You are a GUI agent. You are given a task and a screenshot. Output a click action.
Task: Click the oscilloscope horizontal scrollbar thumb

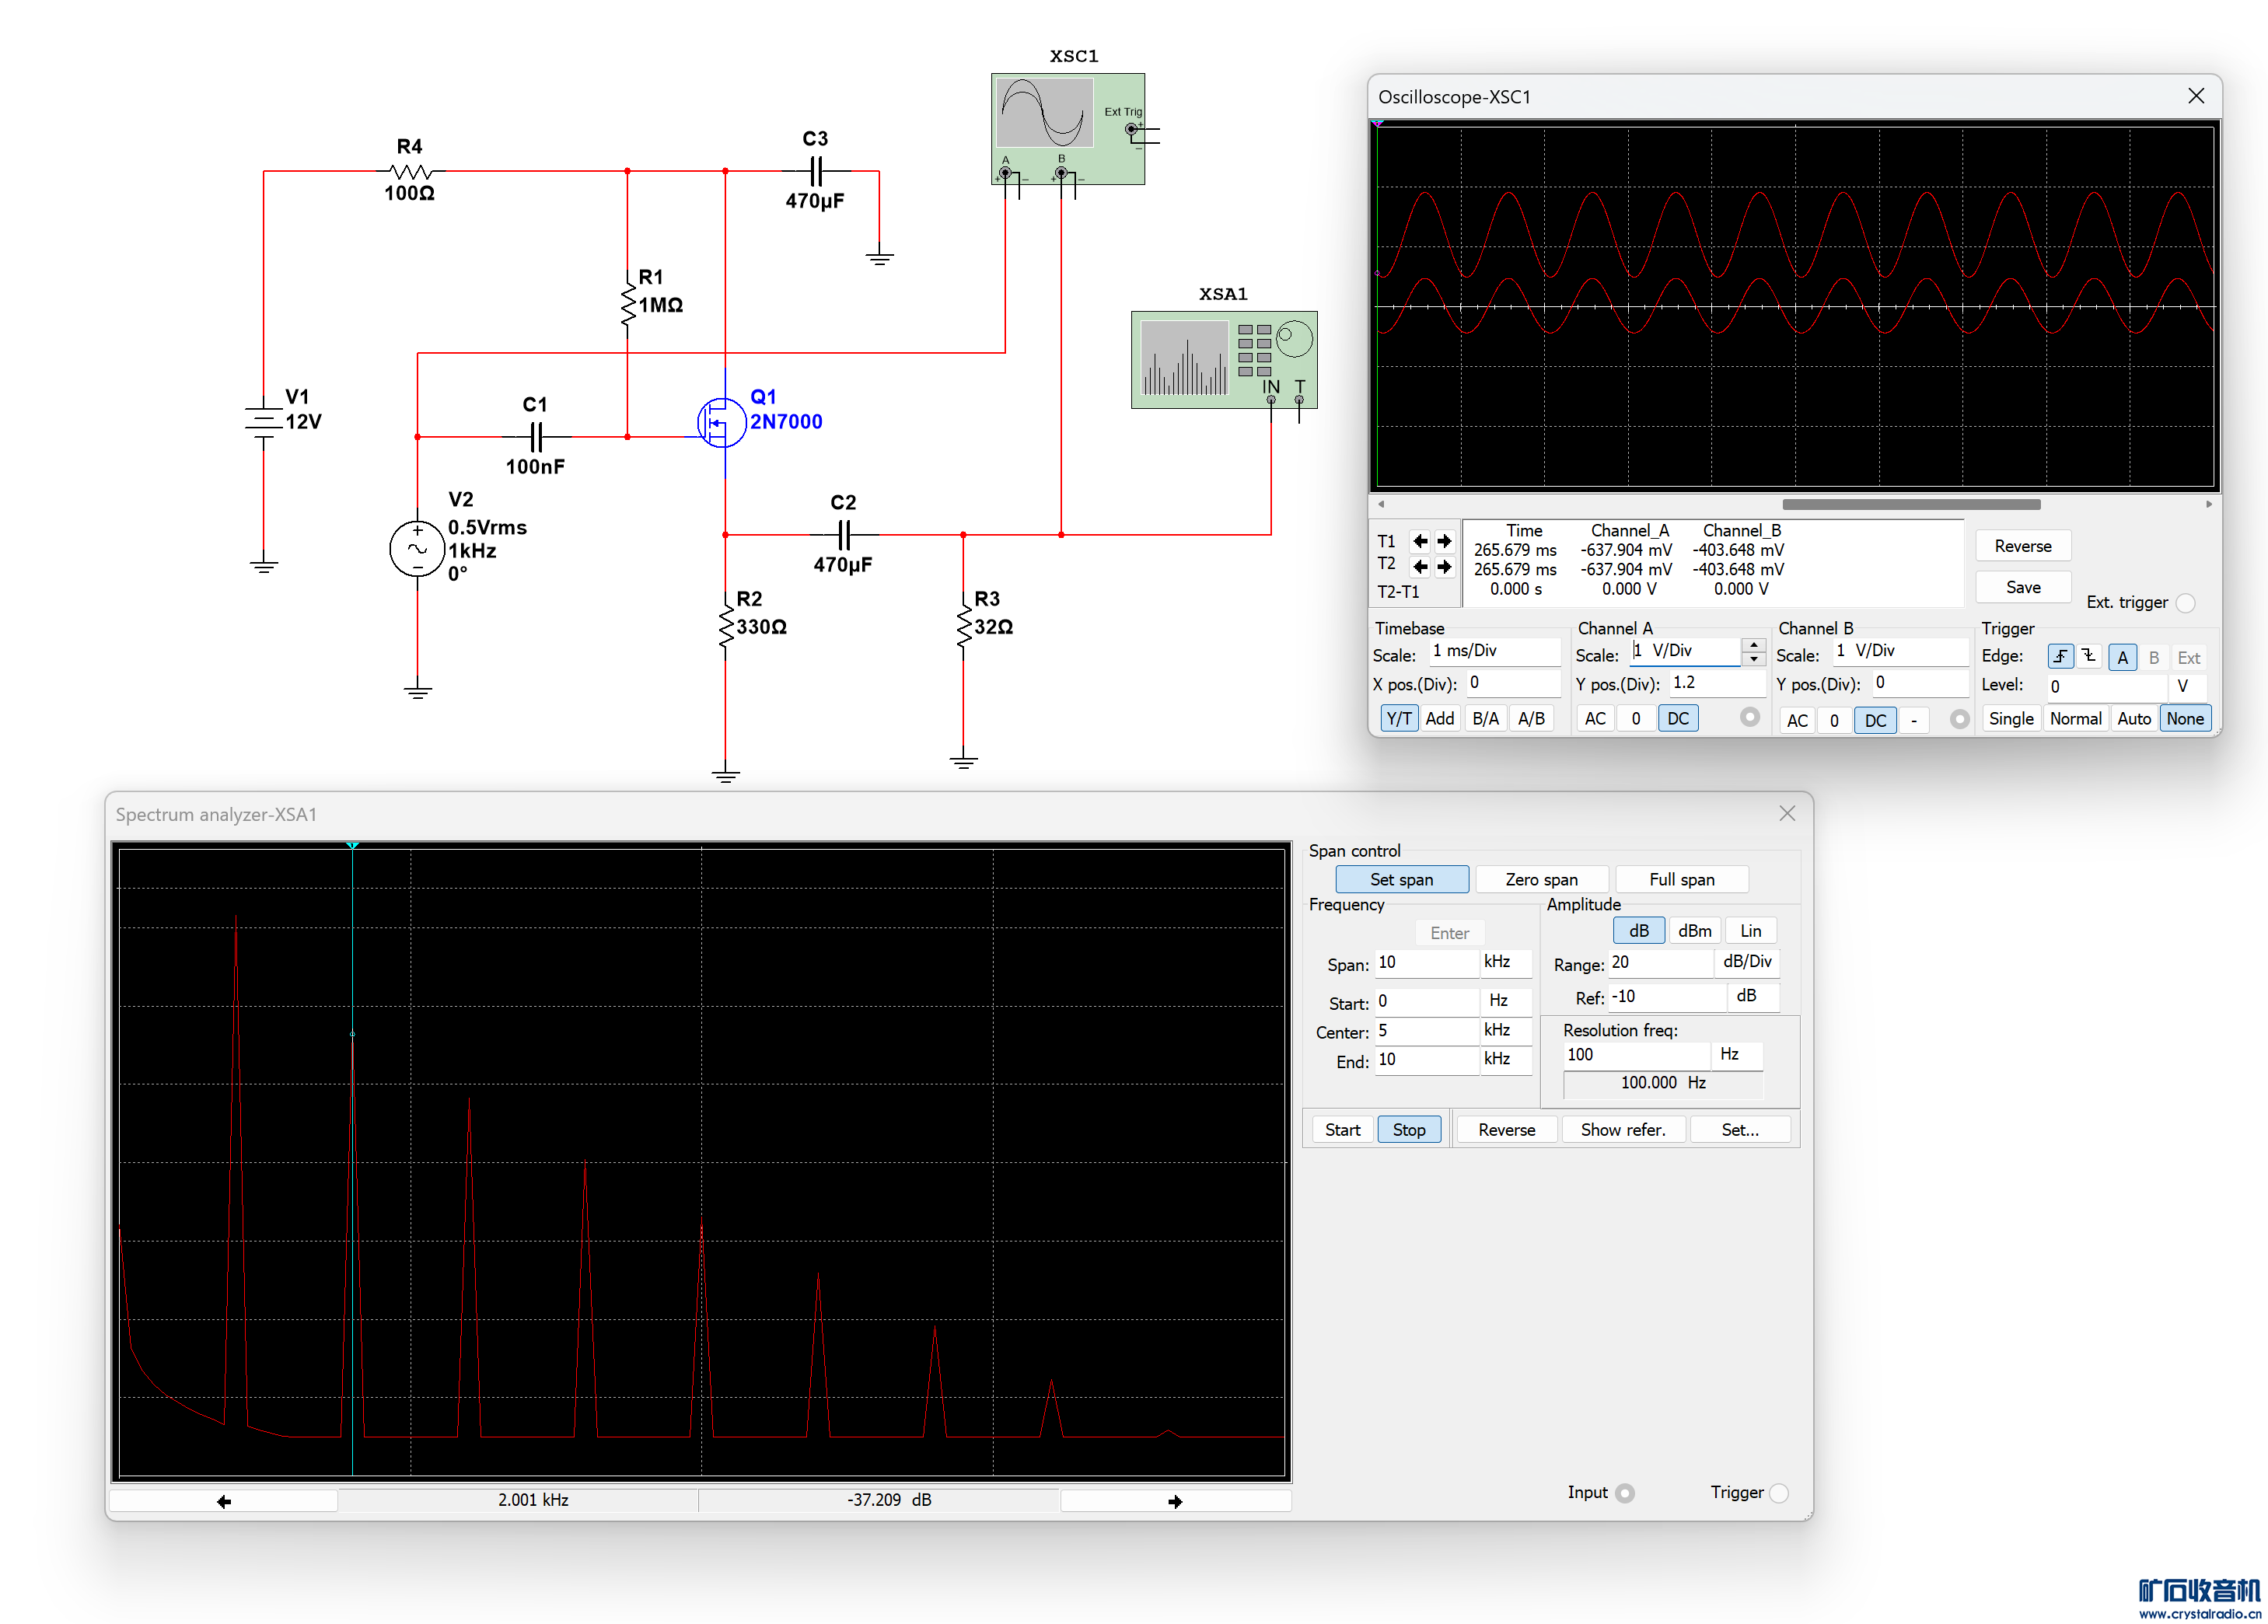click(x=1911, y=504)
